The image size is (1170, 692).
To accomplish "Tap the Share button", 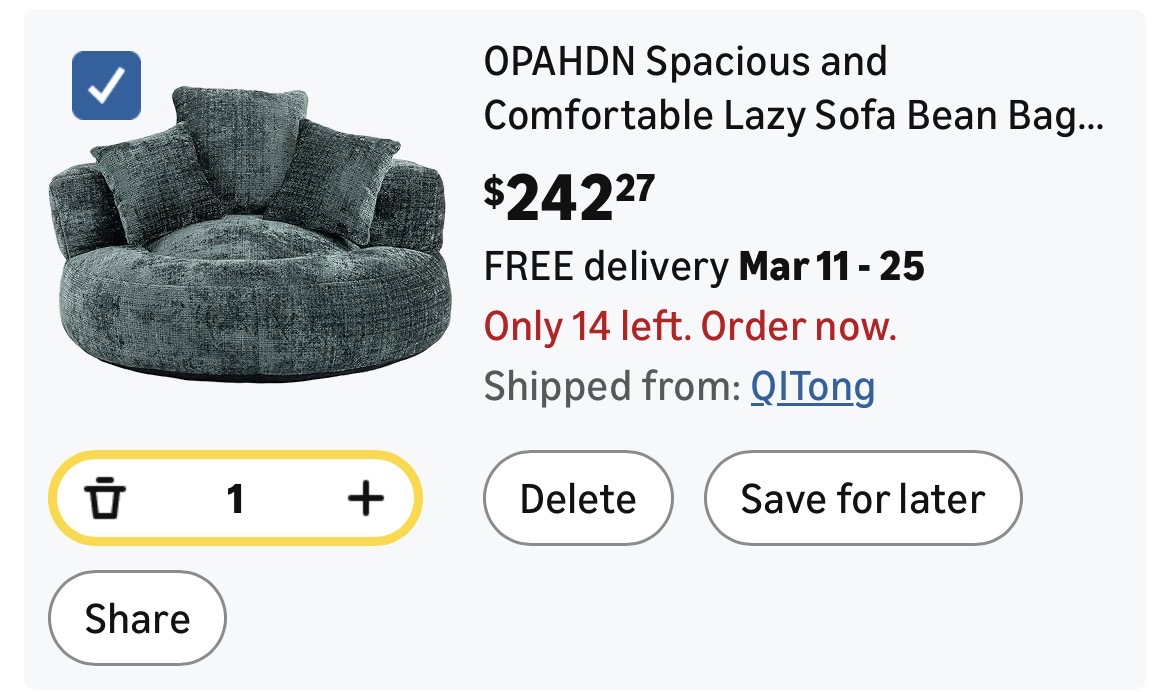I will click(x=137, y=618).
